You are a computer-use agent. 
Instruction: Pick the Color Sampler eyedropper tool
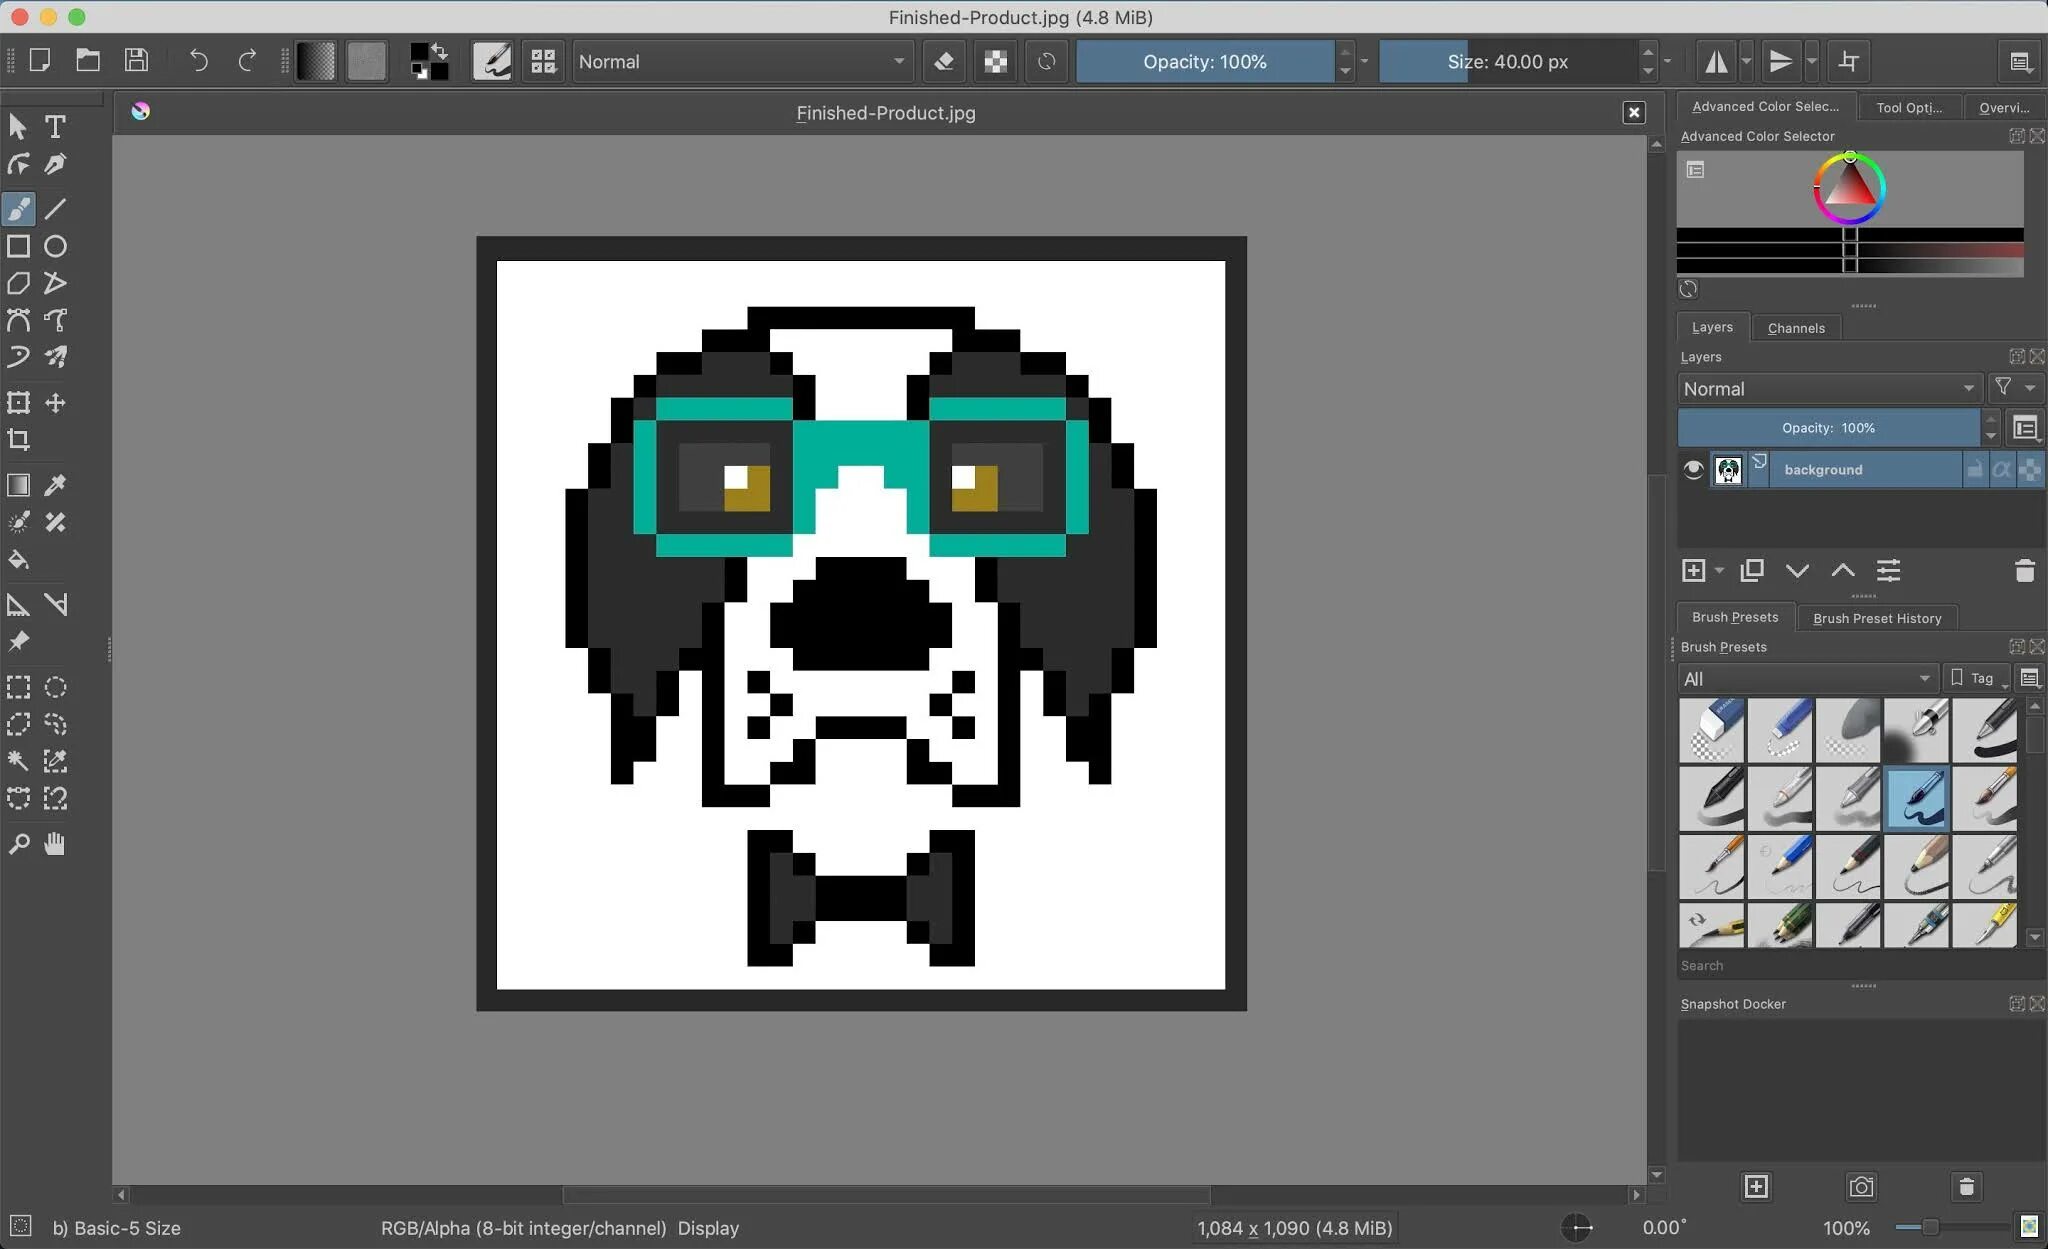(x=55, y=485)
